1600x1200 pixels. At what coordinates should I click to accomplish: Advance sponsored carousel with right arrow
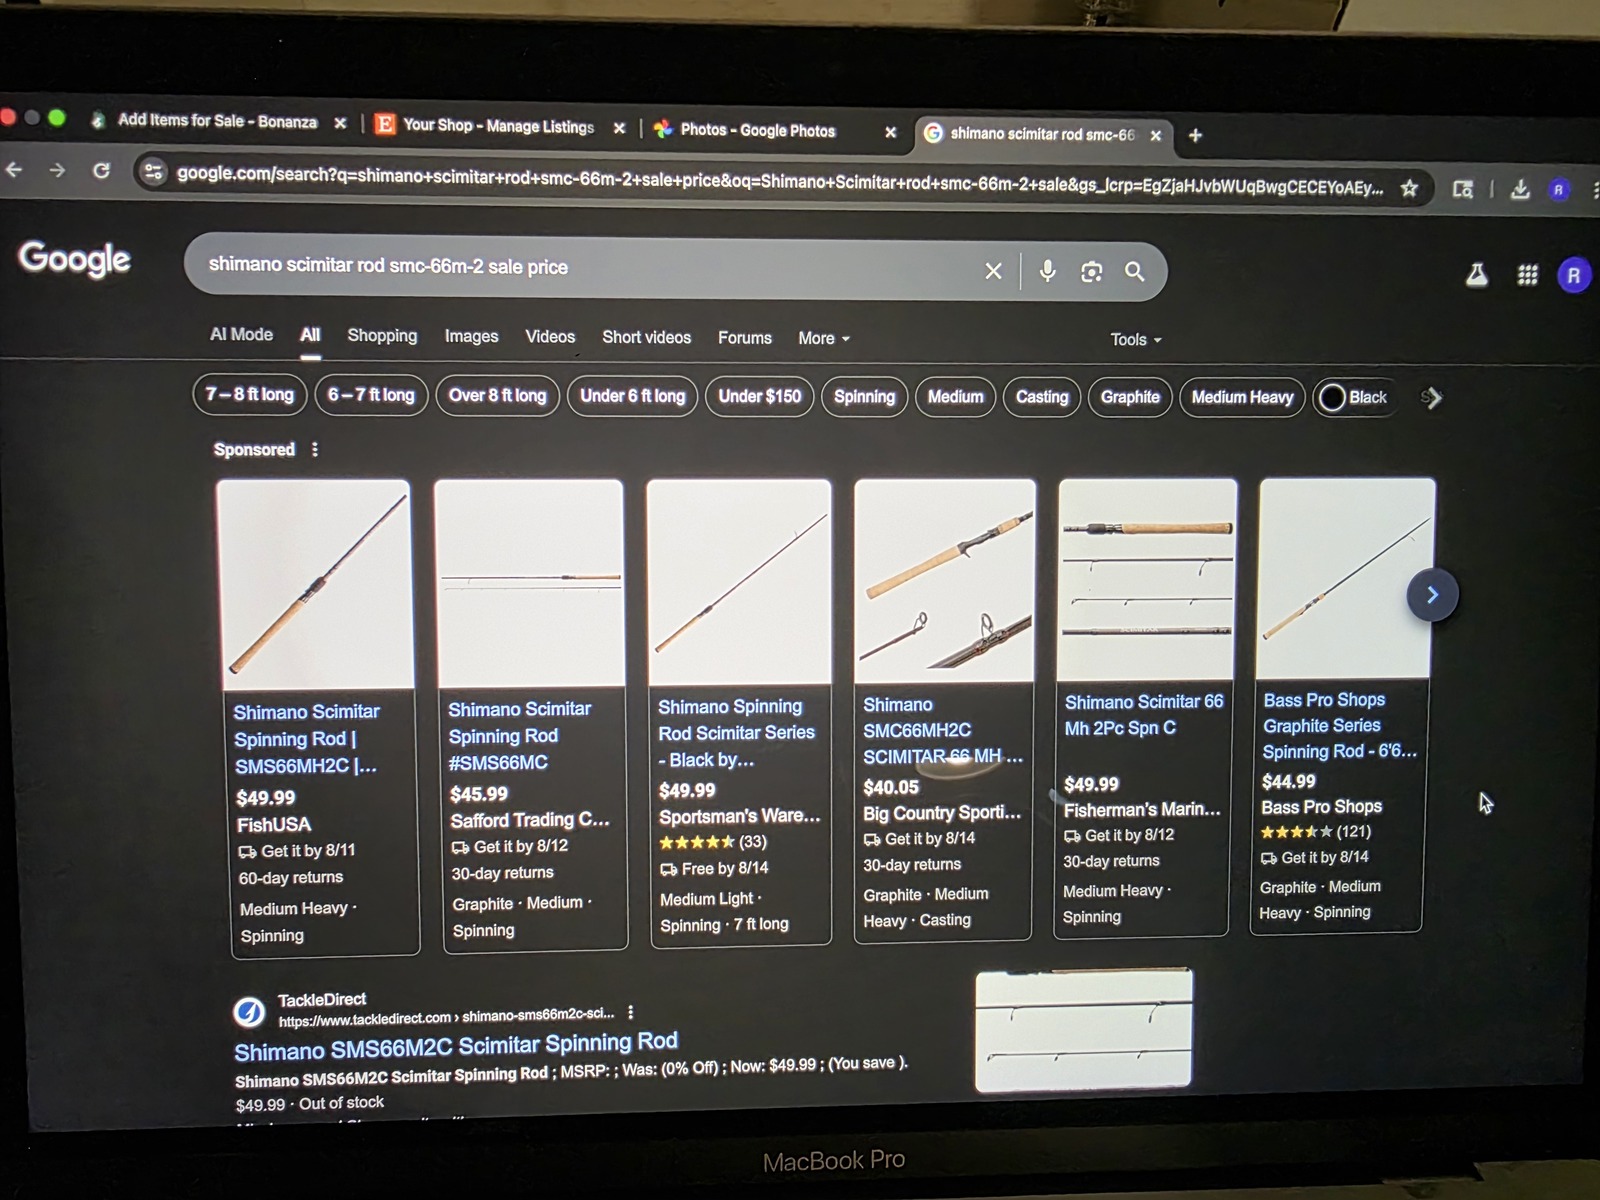(1432, 595)
